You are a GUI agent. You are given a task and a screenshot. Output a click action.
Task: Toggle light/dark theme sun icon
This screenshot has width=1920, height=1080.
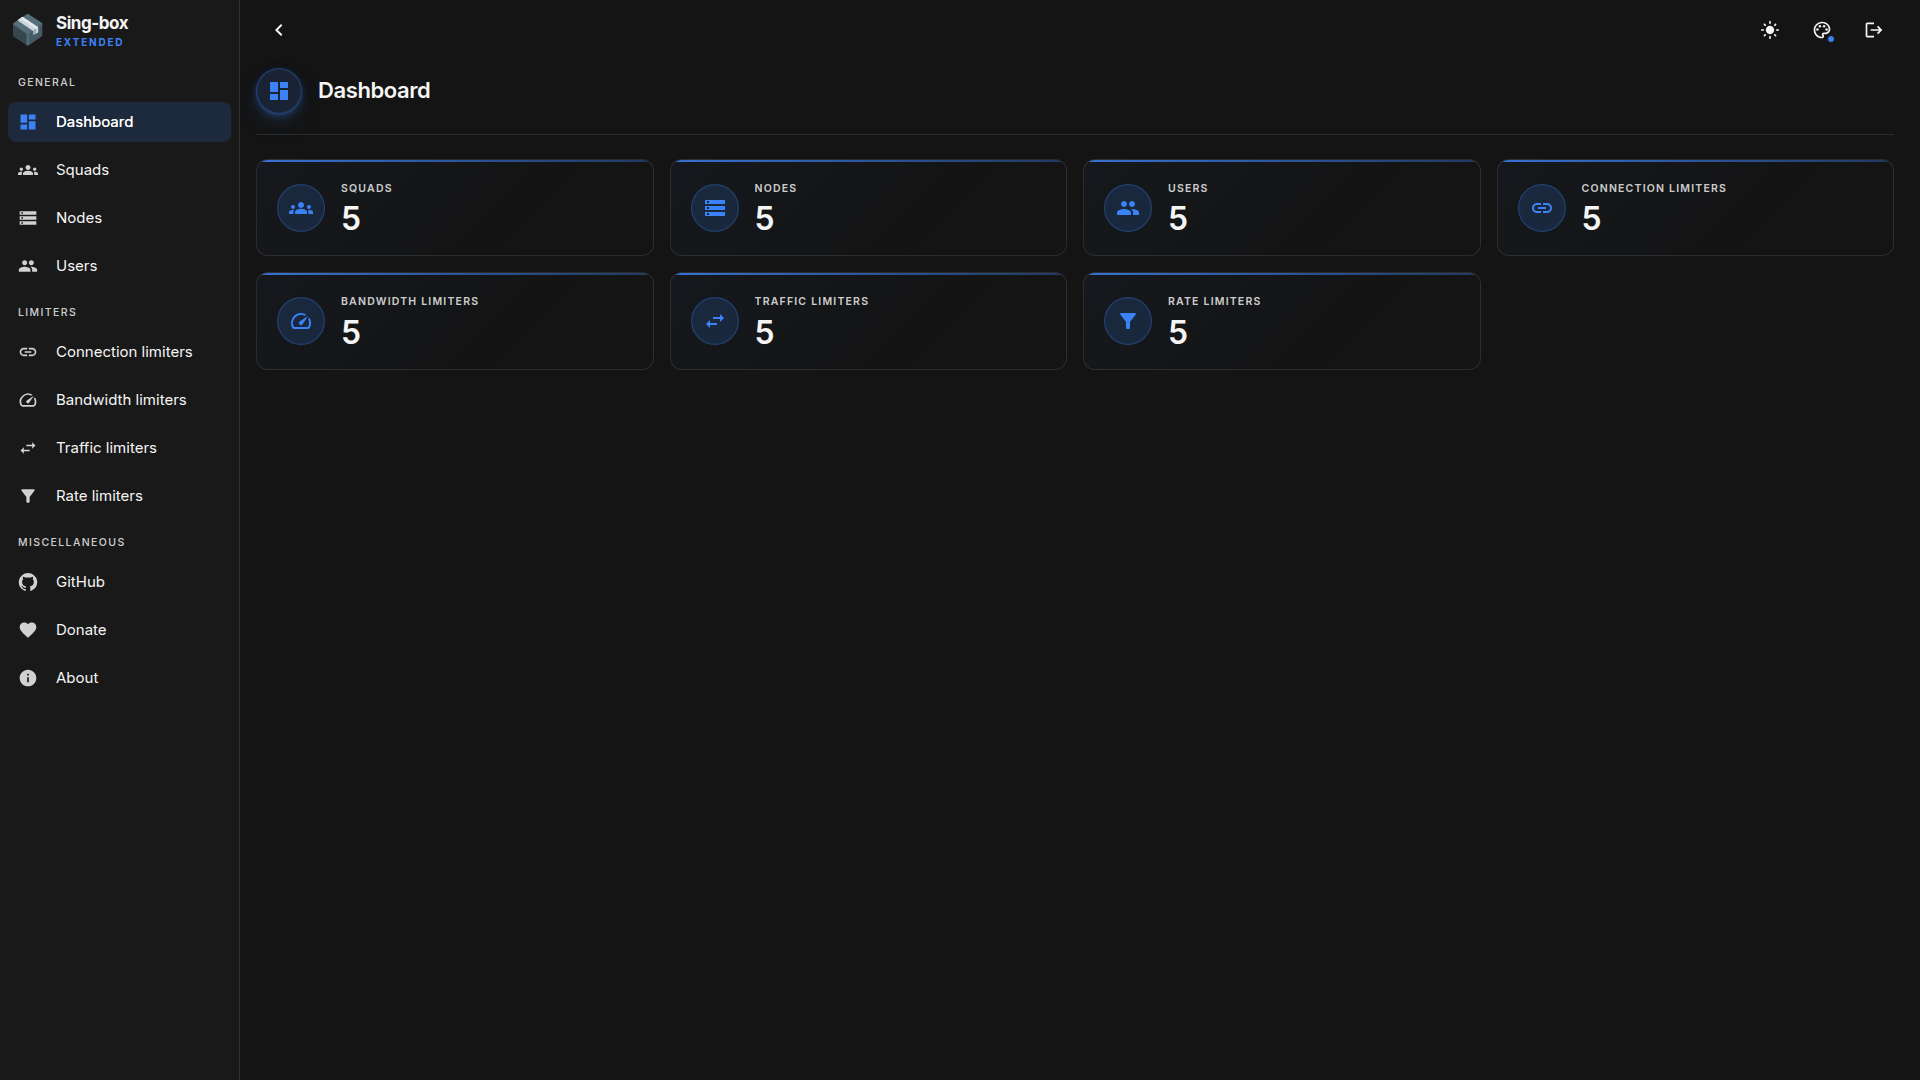pos(1770,30)
